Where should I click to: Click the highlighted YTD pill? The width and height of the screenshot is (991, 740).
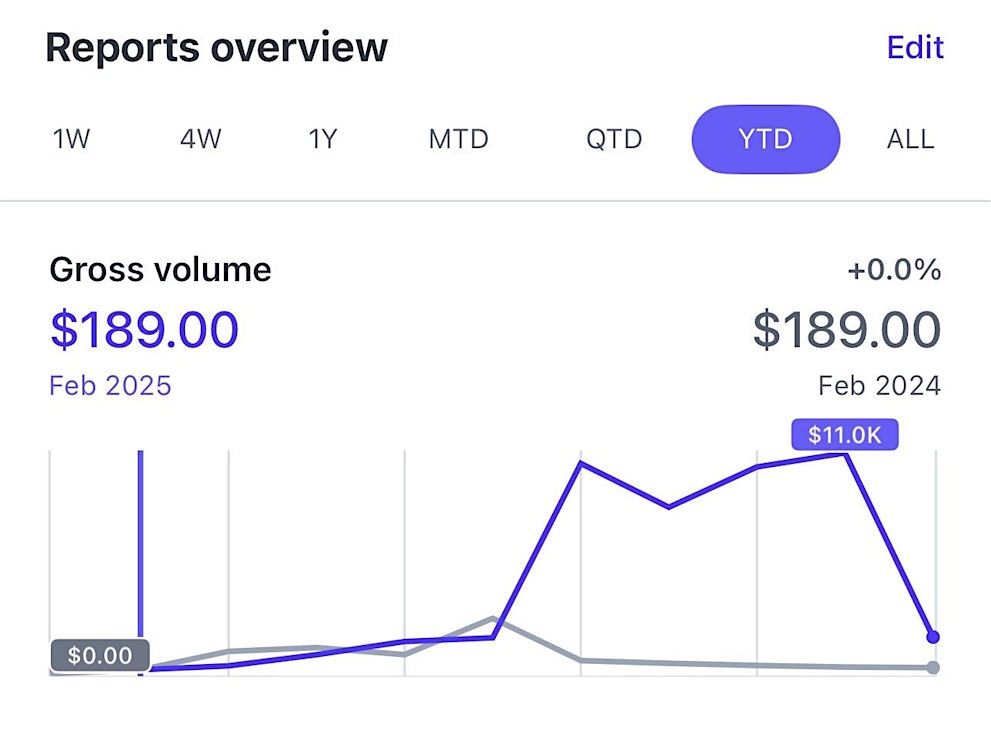[765, 139]
